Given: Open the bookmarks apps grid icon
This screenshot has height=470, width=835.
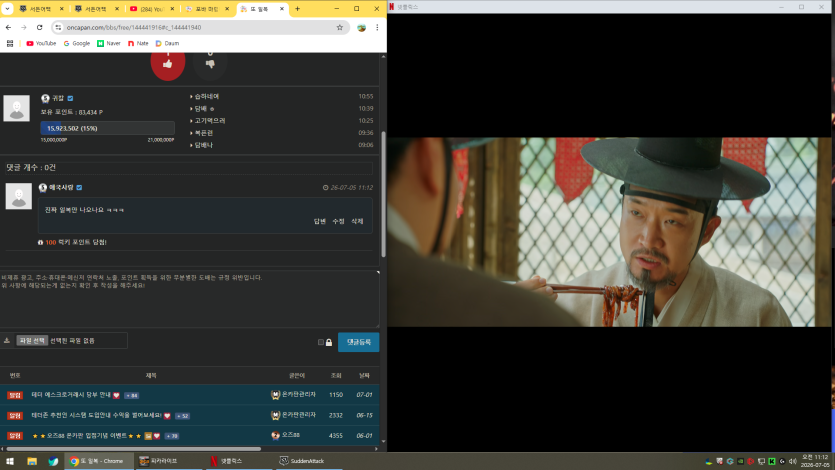Looking at the screenshot, I should point(10,44).
